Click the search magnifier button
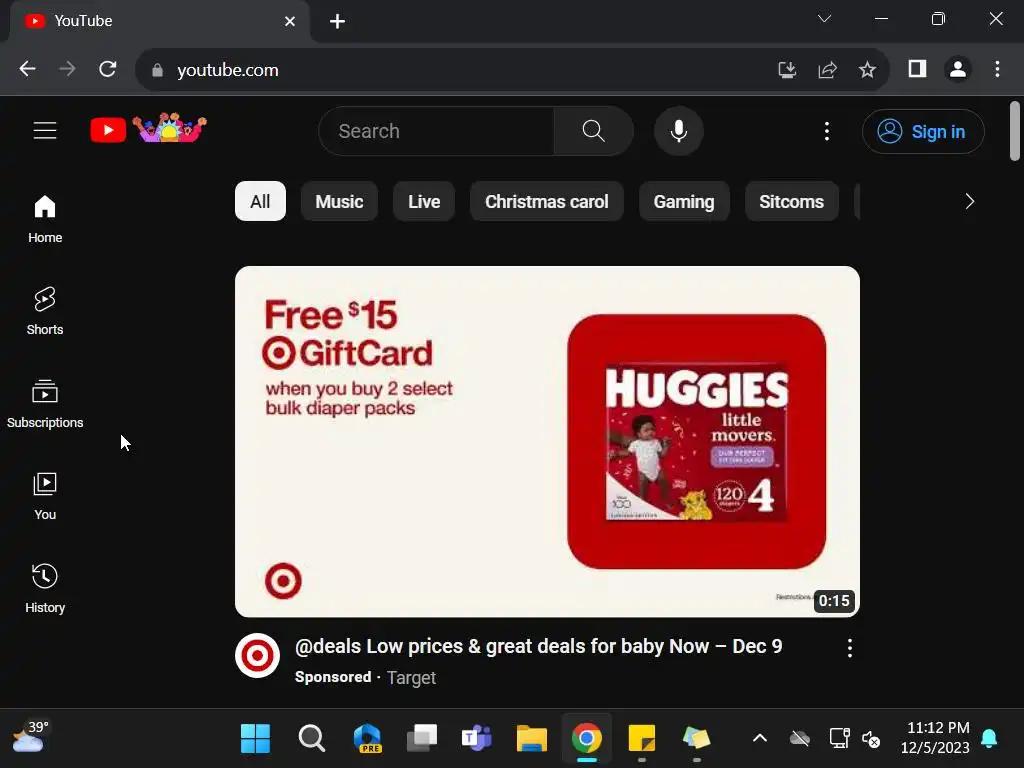Image resolution: width=1024 pixels, height=768 pixels. point(593,131)
